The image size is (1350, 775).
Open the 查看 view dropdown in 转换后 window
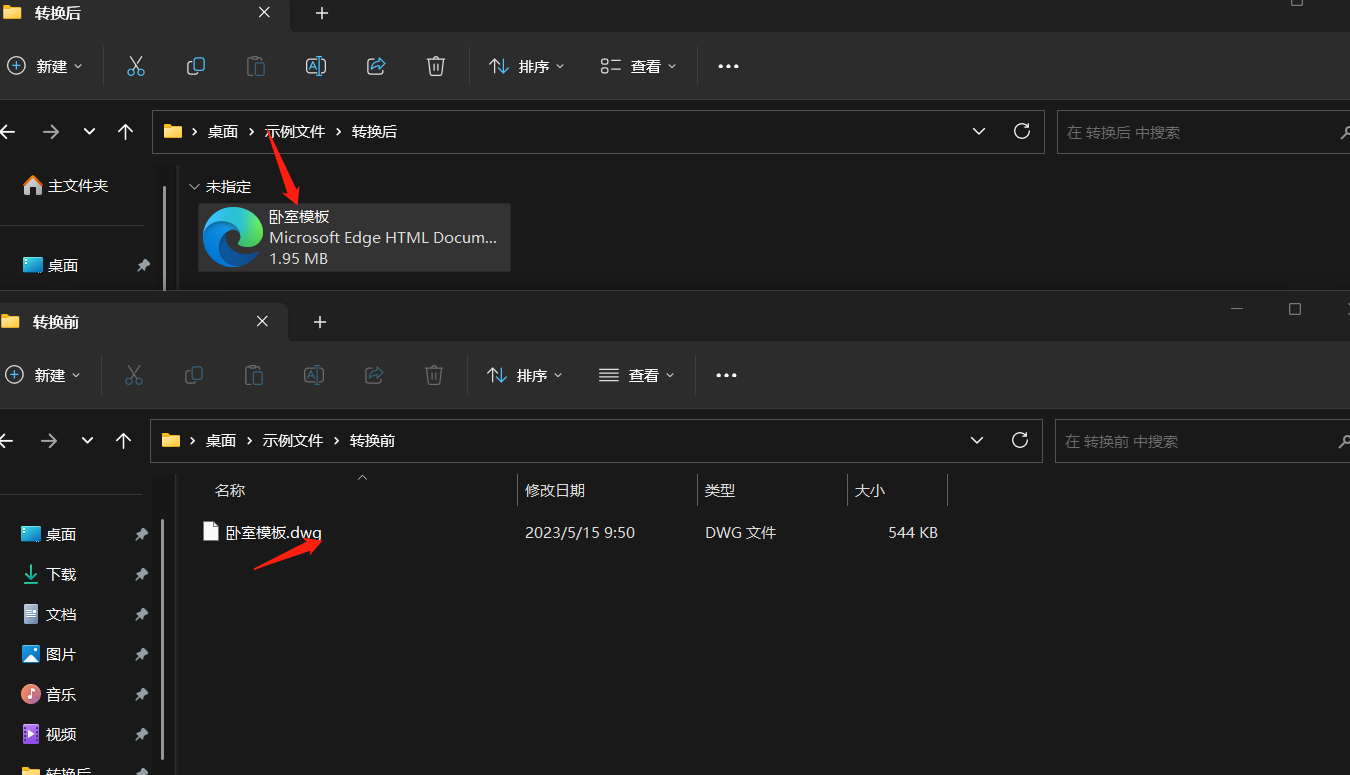(x=639, y=66)
